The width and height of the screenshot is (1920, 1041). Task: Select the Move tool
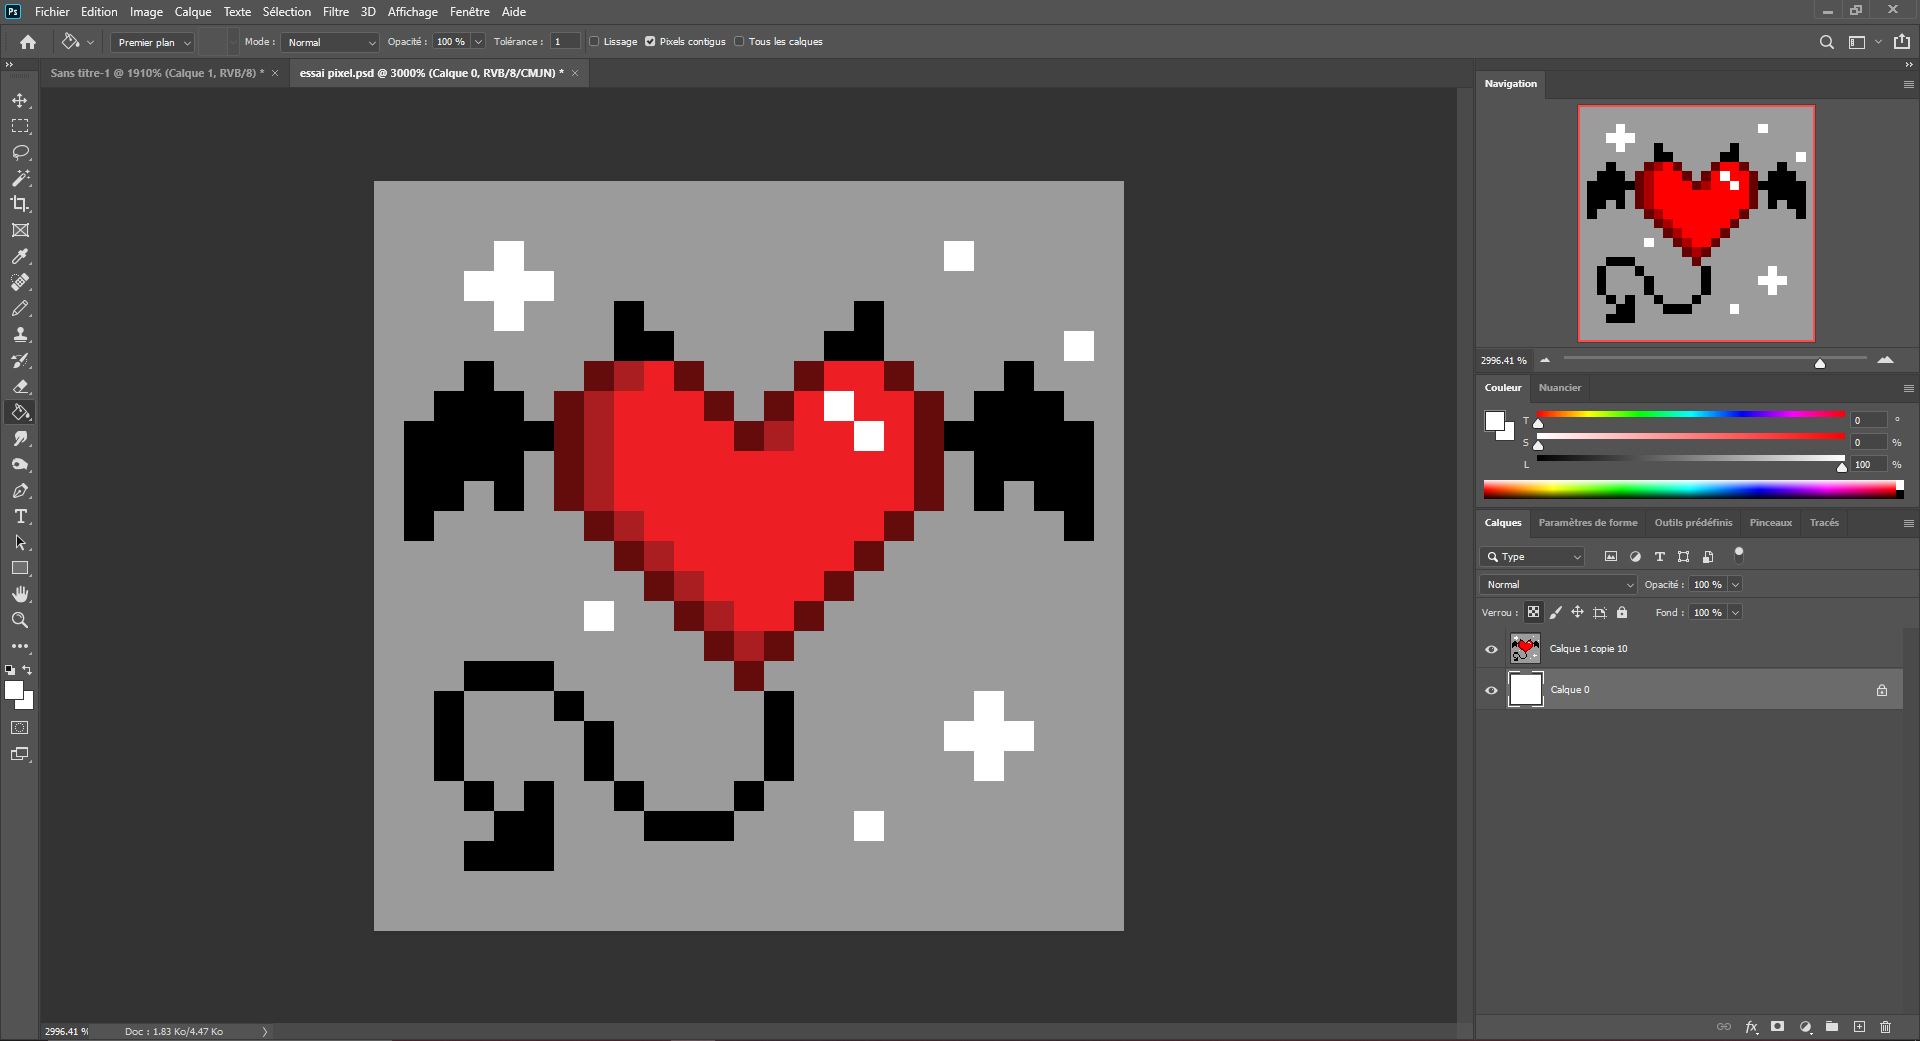click(x=20, y=101)
